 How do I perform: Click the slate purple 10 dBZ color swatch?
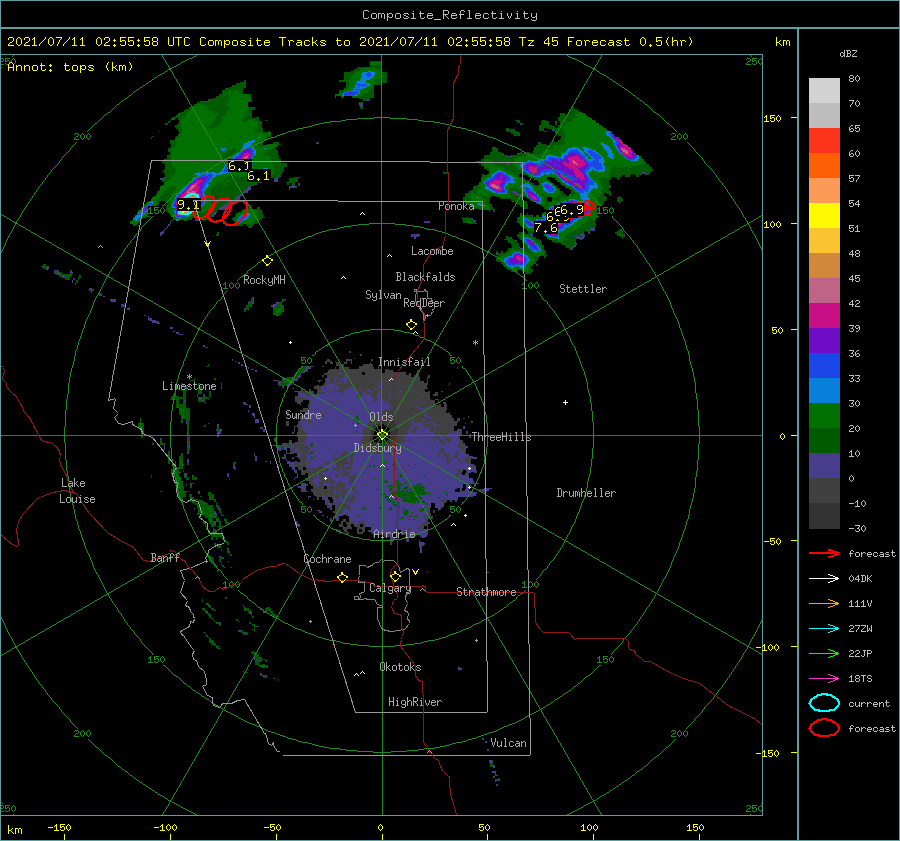click(x=824, y=465)
